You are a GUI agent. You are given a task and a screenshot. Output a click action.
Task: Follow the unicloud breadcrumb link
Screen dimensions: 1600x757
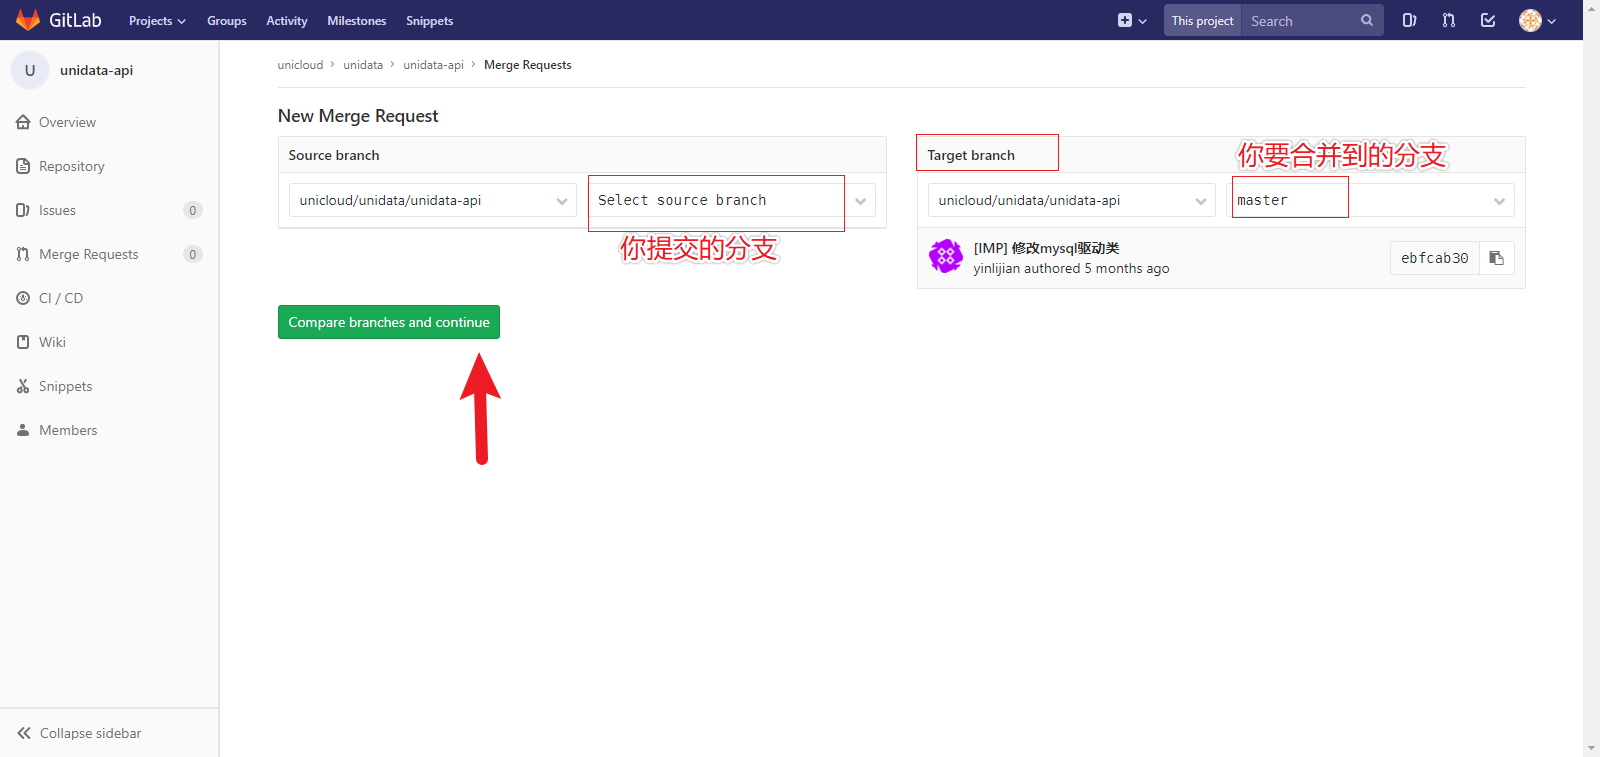[x=300, y=65]
